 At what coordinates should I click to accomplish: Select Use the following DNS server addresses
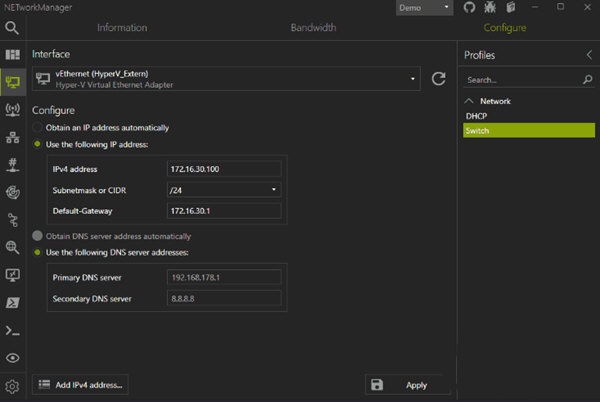38,251
